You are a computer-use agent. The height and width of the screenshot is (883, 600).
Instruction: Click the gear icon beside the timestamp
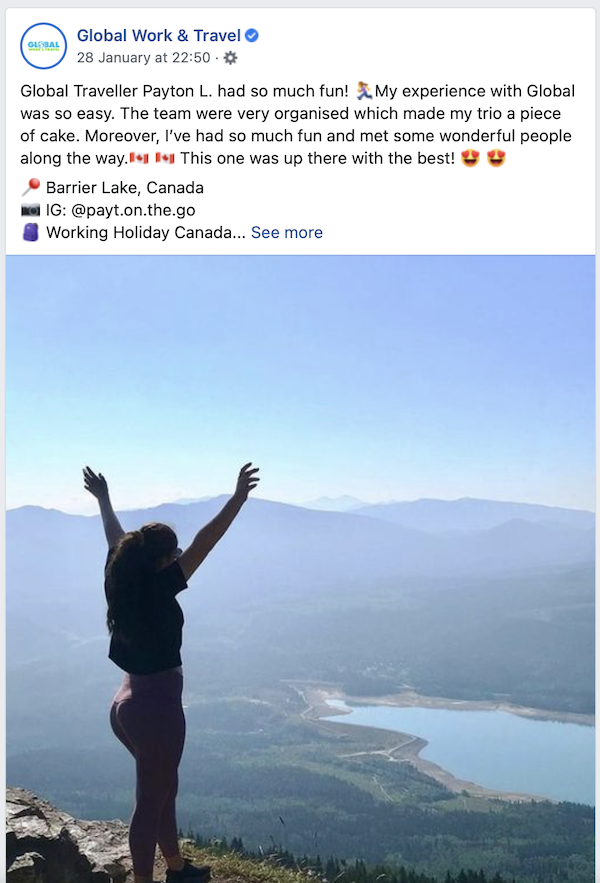click(231, 57)
